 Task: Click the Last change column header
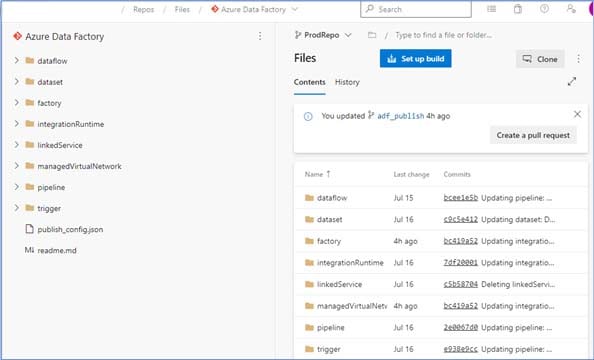(x=411, y=174)
